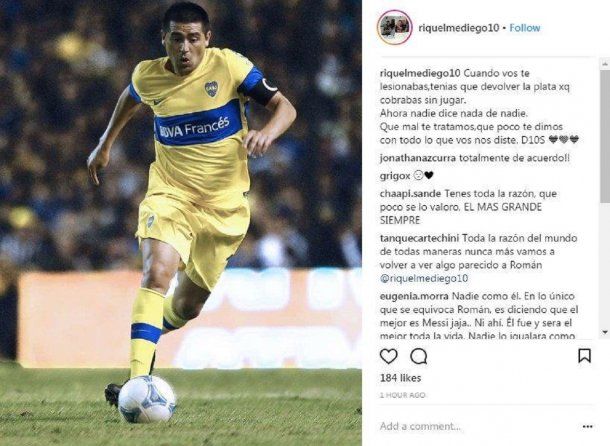Click the soccer player post photo
This screenshot has width=610, height=446.
pos(181,223)
